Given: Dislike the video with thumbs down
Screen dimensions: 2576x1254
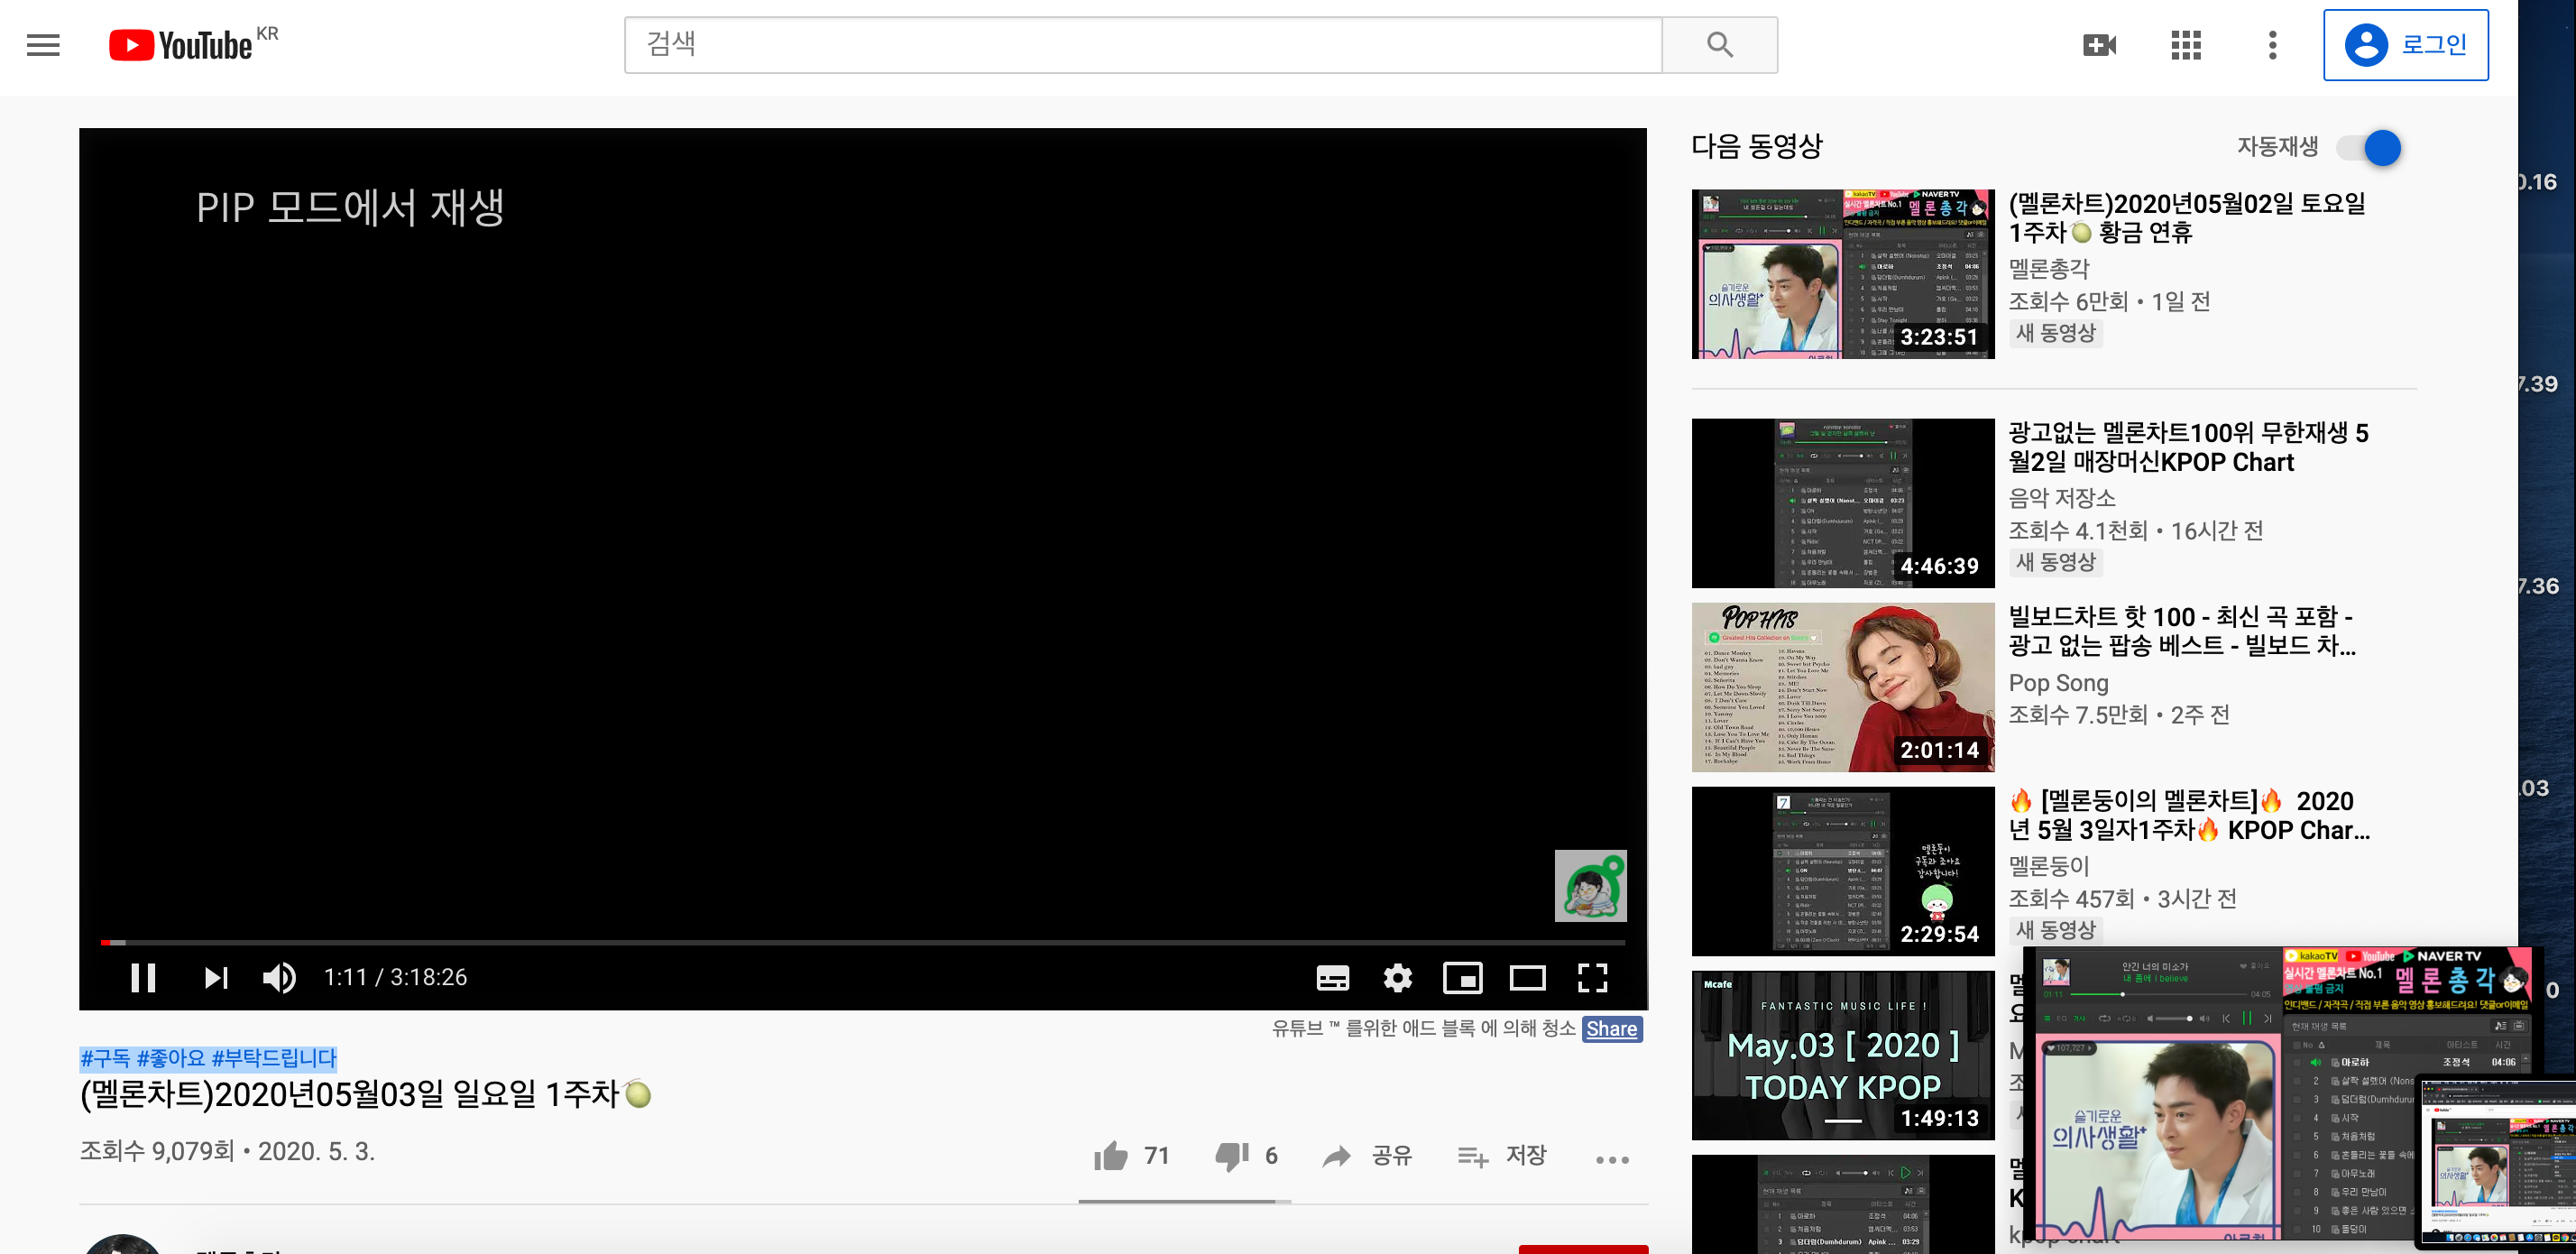Looking at the screenshot, I should coord(1232,1156).
